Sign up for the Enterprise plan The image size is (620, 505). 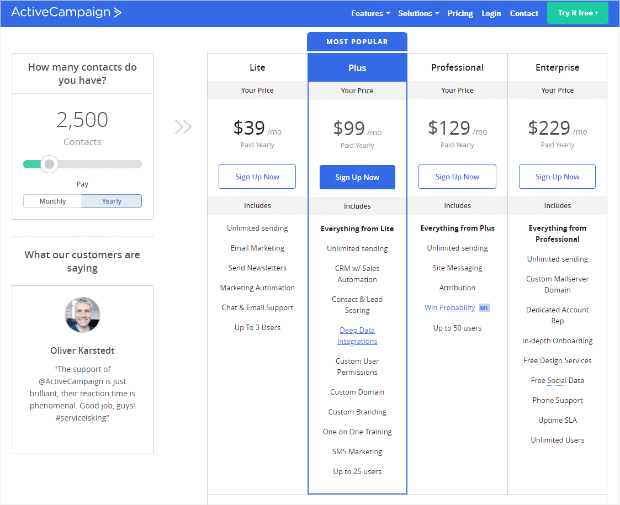[x=557, y=177]
